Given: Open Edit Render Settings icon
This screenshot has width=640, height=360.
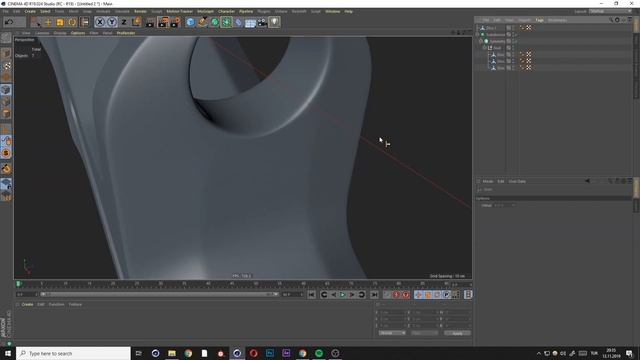Looking at the screenshot, I should tap(176, 22).
